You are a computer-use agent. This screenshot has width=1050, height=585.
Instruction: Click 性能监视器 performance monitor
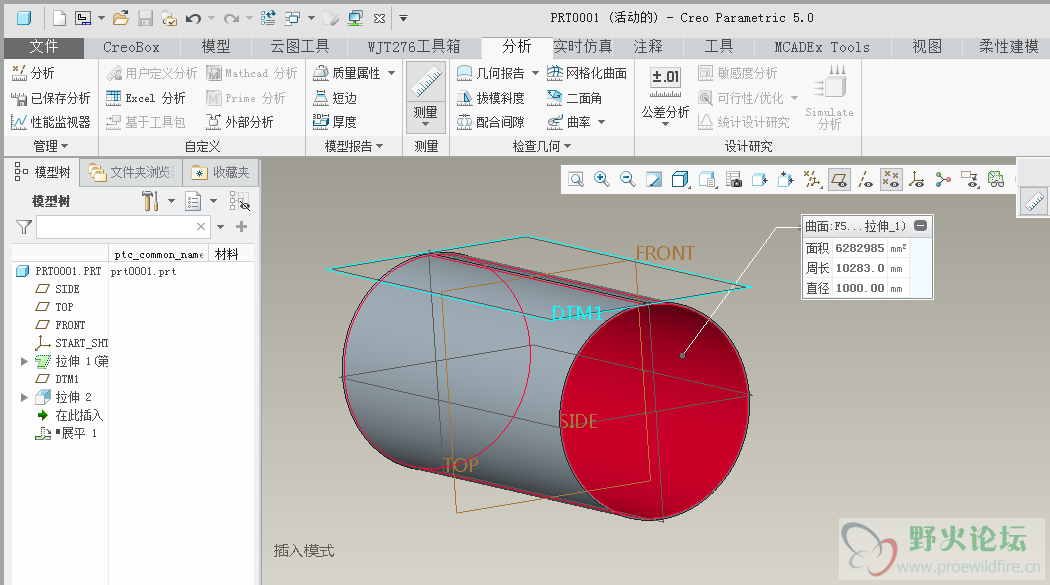coord(51,122)
